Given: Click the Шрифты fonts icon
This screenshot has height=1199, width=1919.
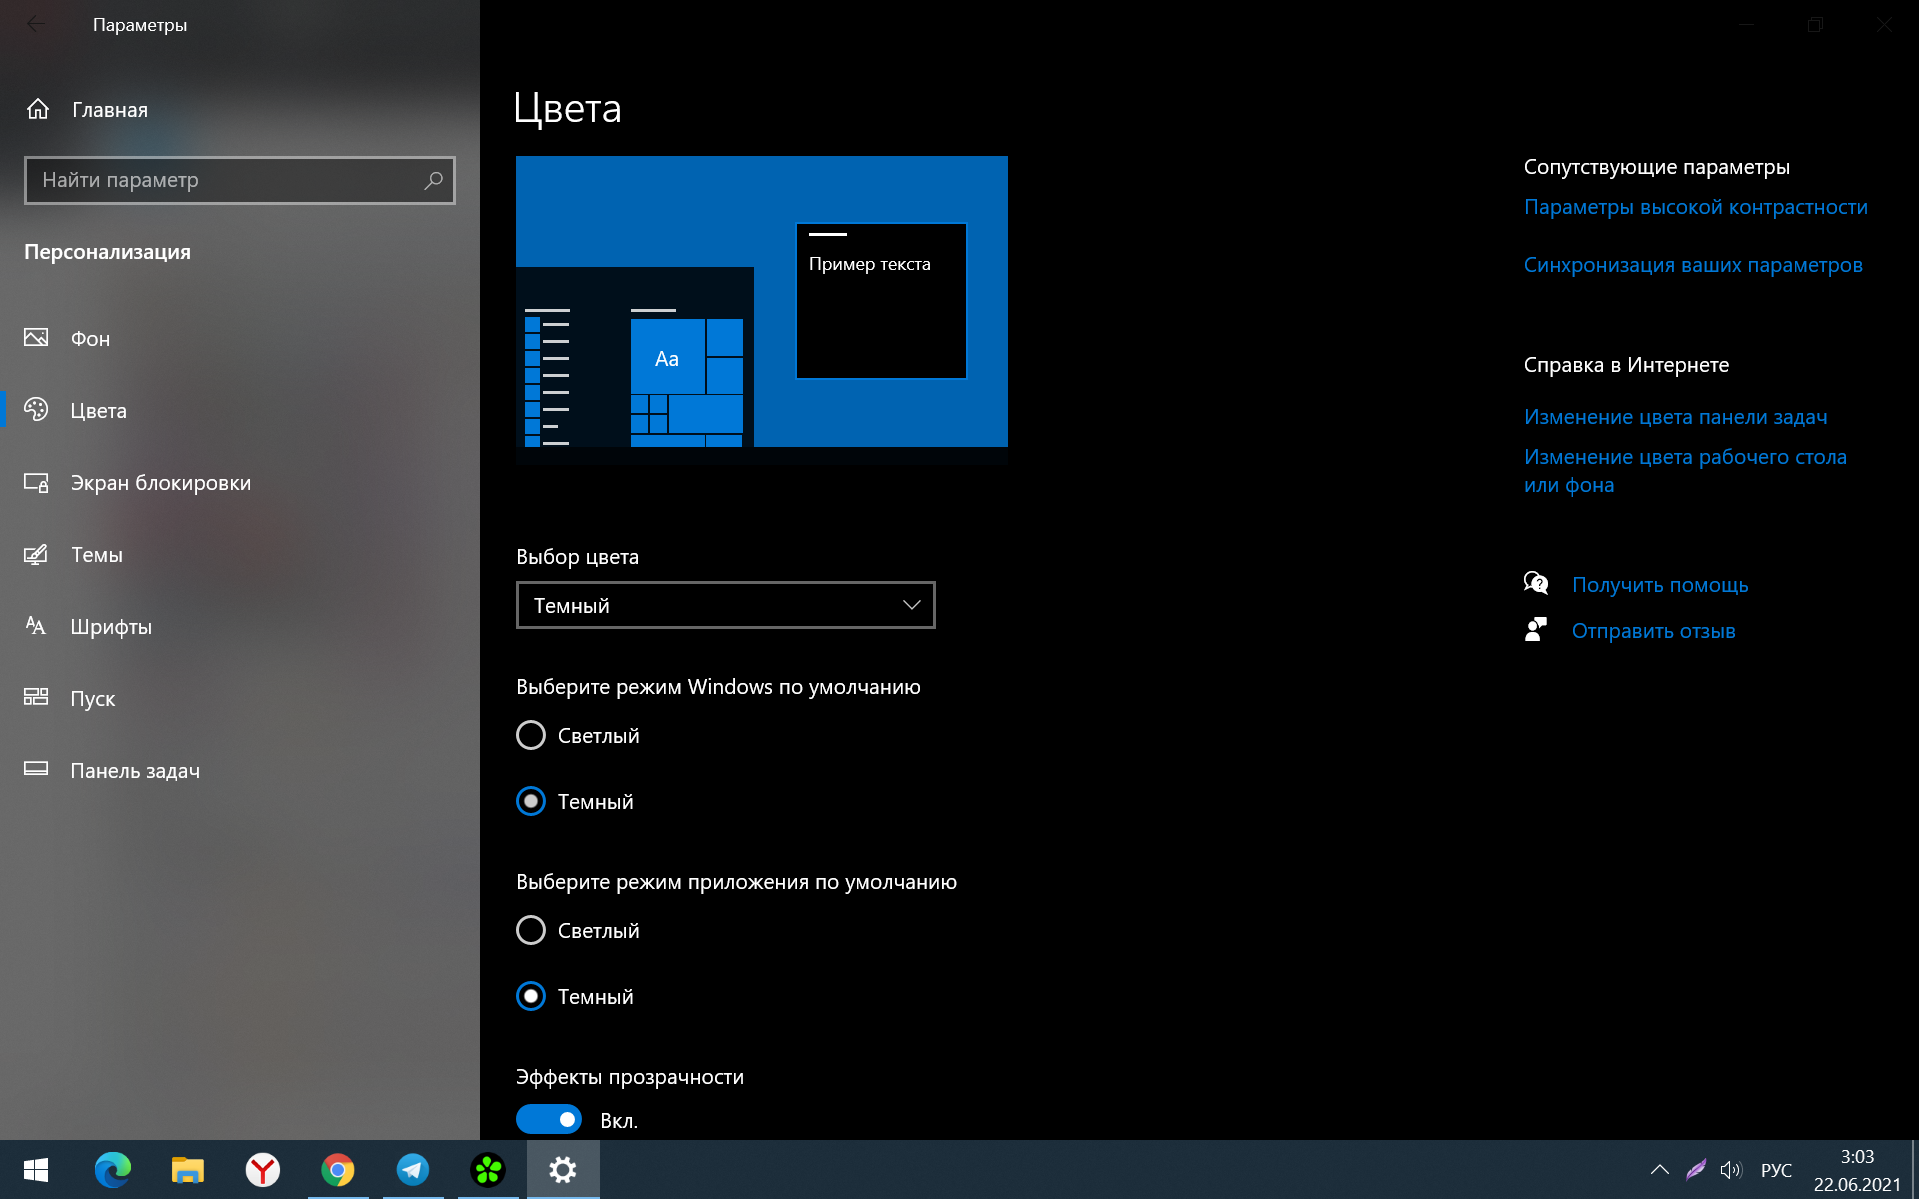Looking at the screenshot, I should tap(36, 626).
